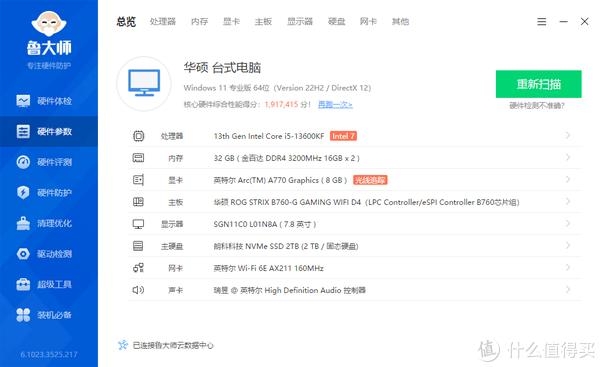600x367 pixels.
Task: Click ROG STRIX B760-G GAMING WIFI D4 text
Action: pyautogui.click(x=295, y=202)
